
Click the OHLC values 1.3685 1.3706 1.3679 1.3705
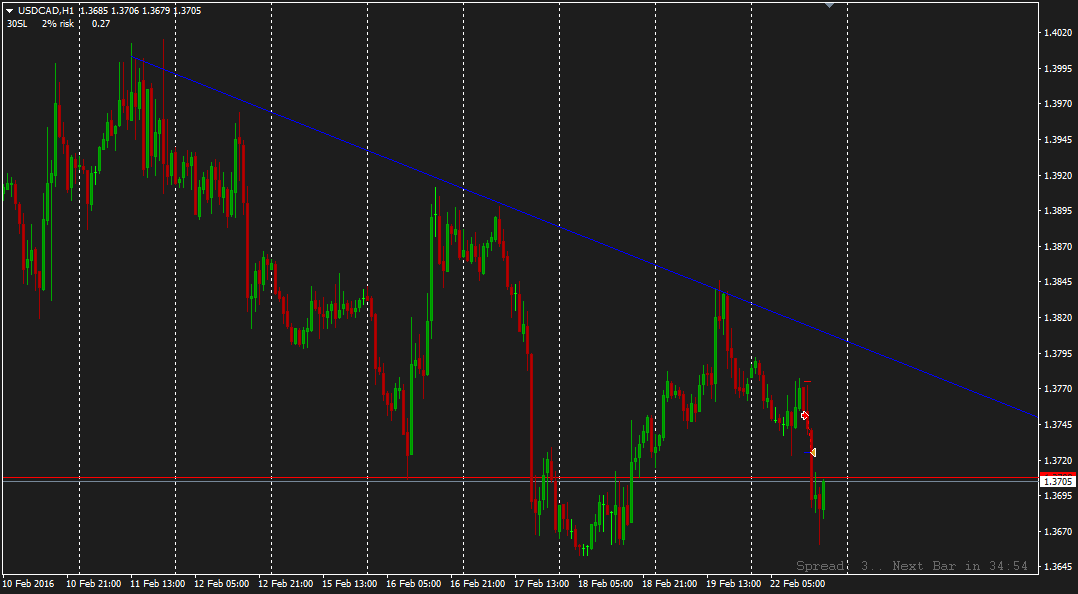[x=141, y=11]
